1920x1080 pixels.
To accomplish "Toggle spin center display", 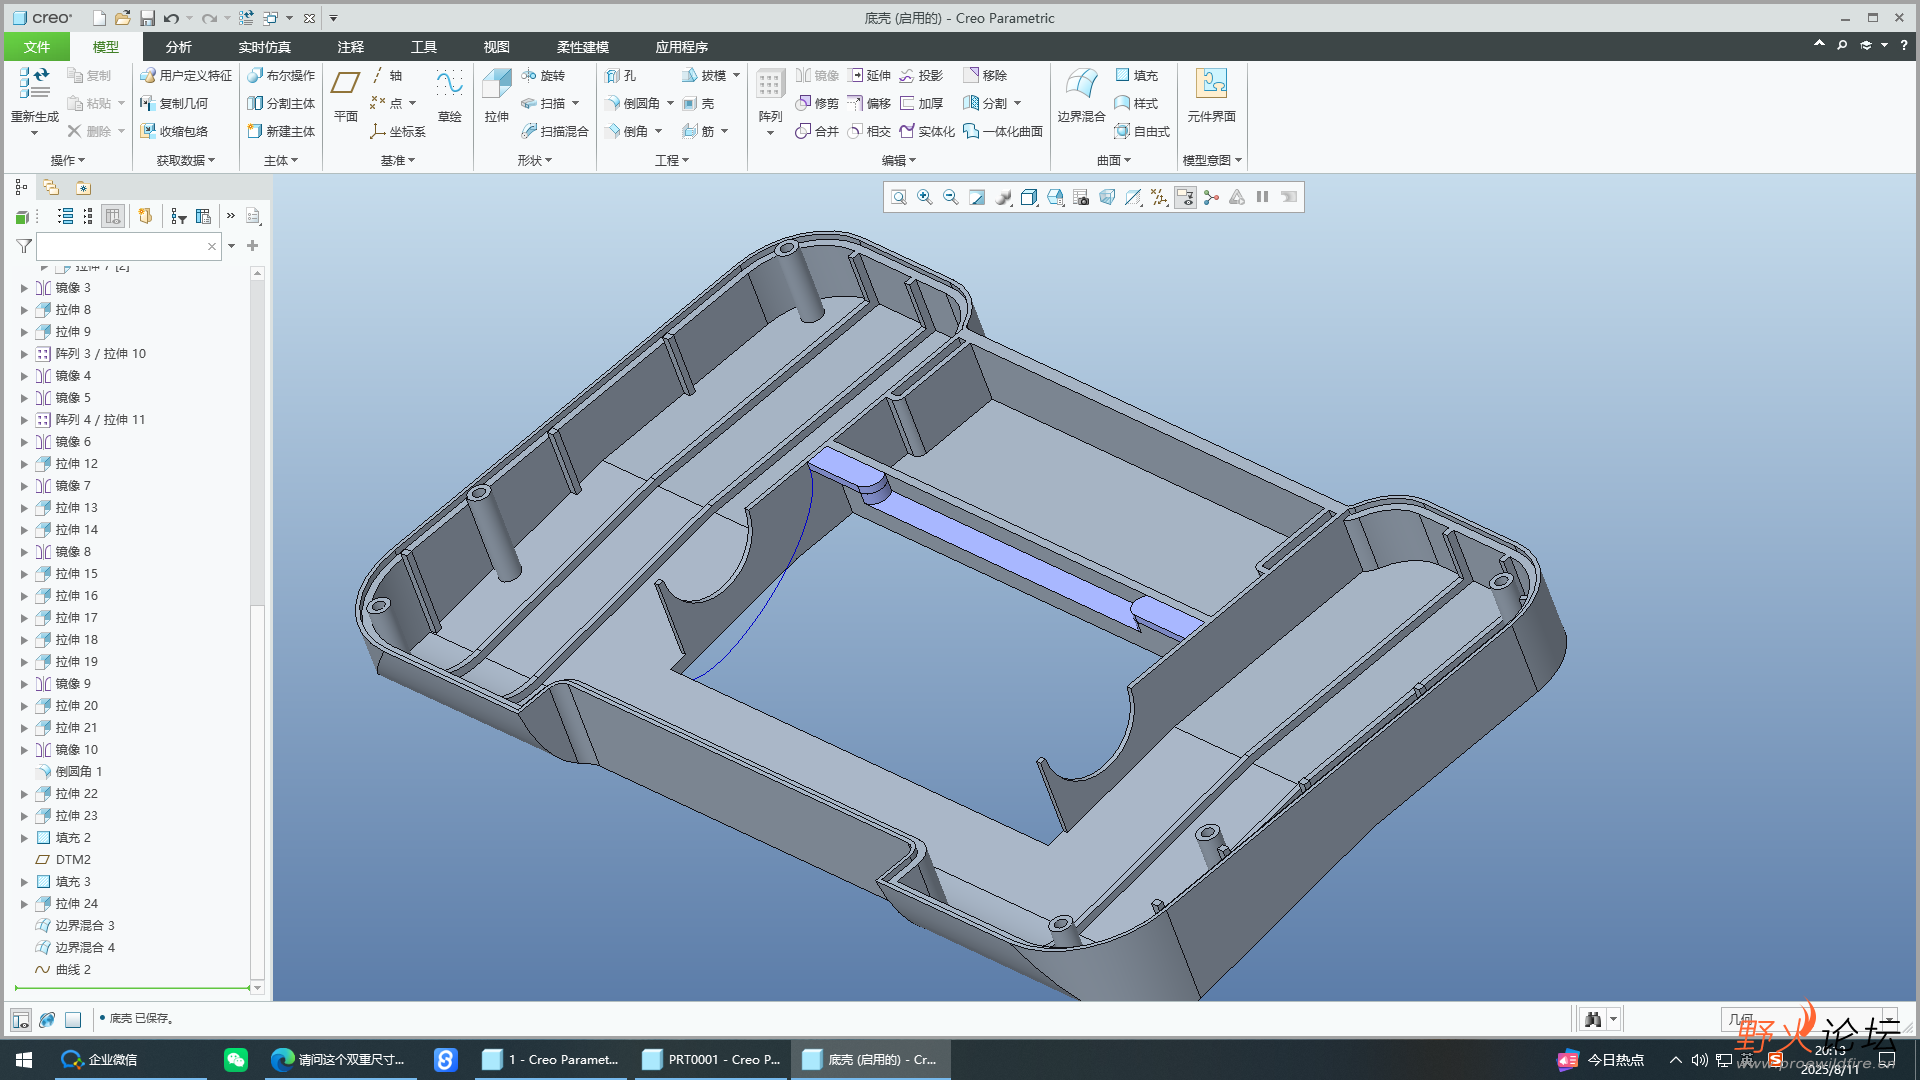I will [1211, 198].
